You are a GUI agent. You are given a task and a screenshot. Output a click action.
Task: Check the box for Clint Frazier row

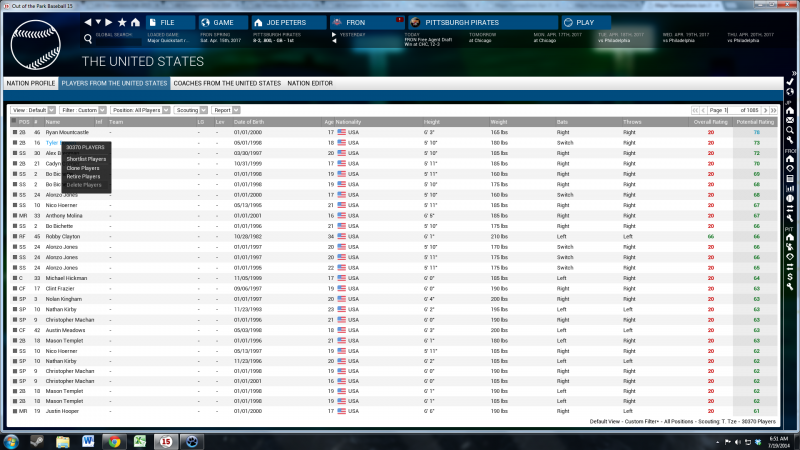click(x=15, y=289)
